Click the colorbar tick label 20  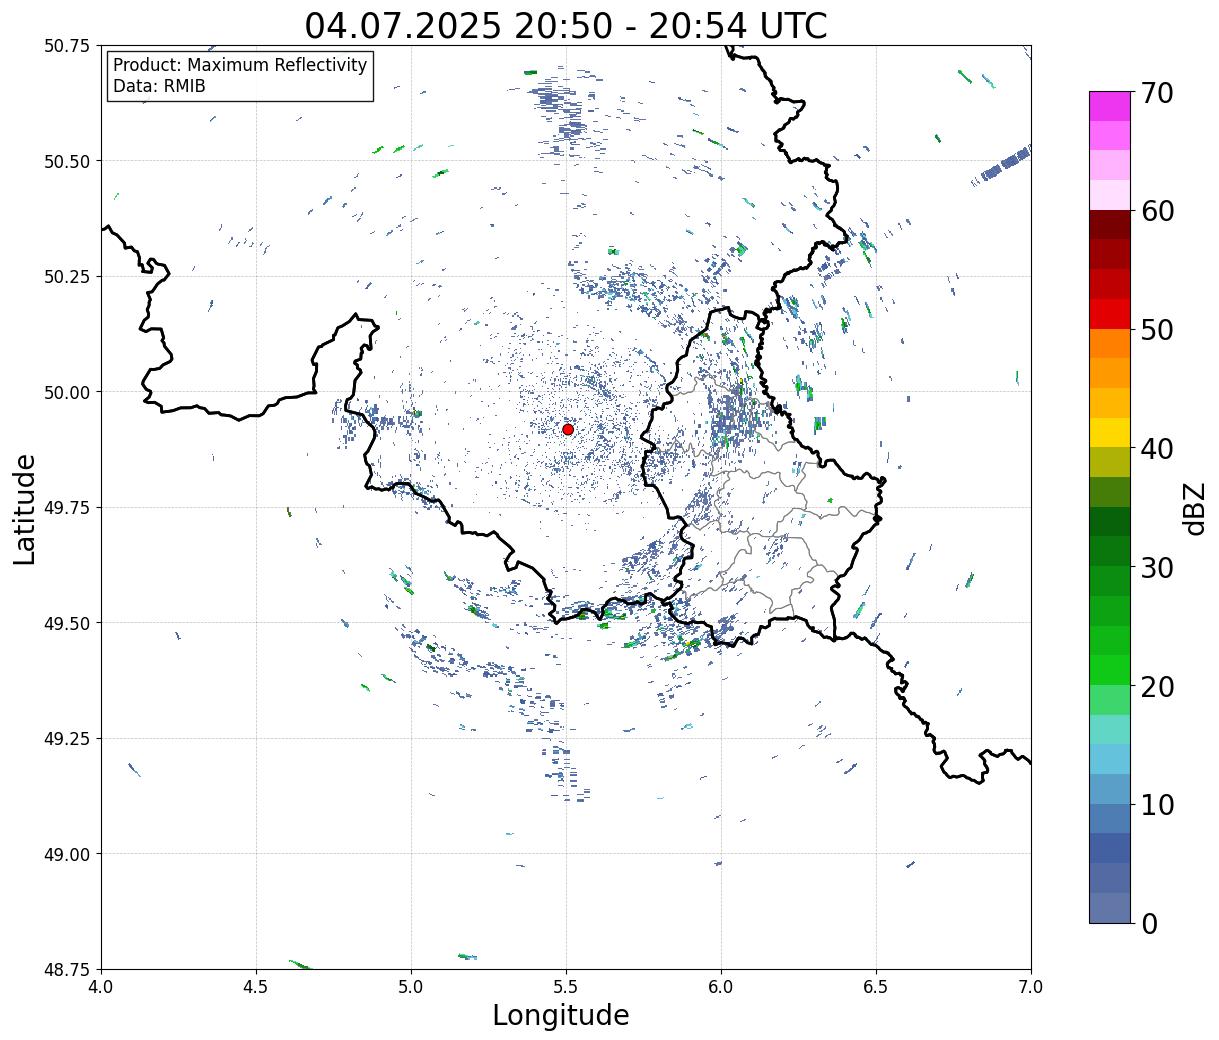click(1156, 686)
